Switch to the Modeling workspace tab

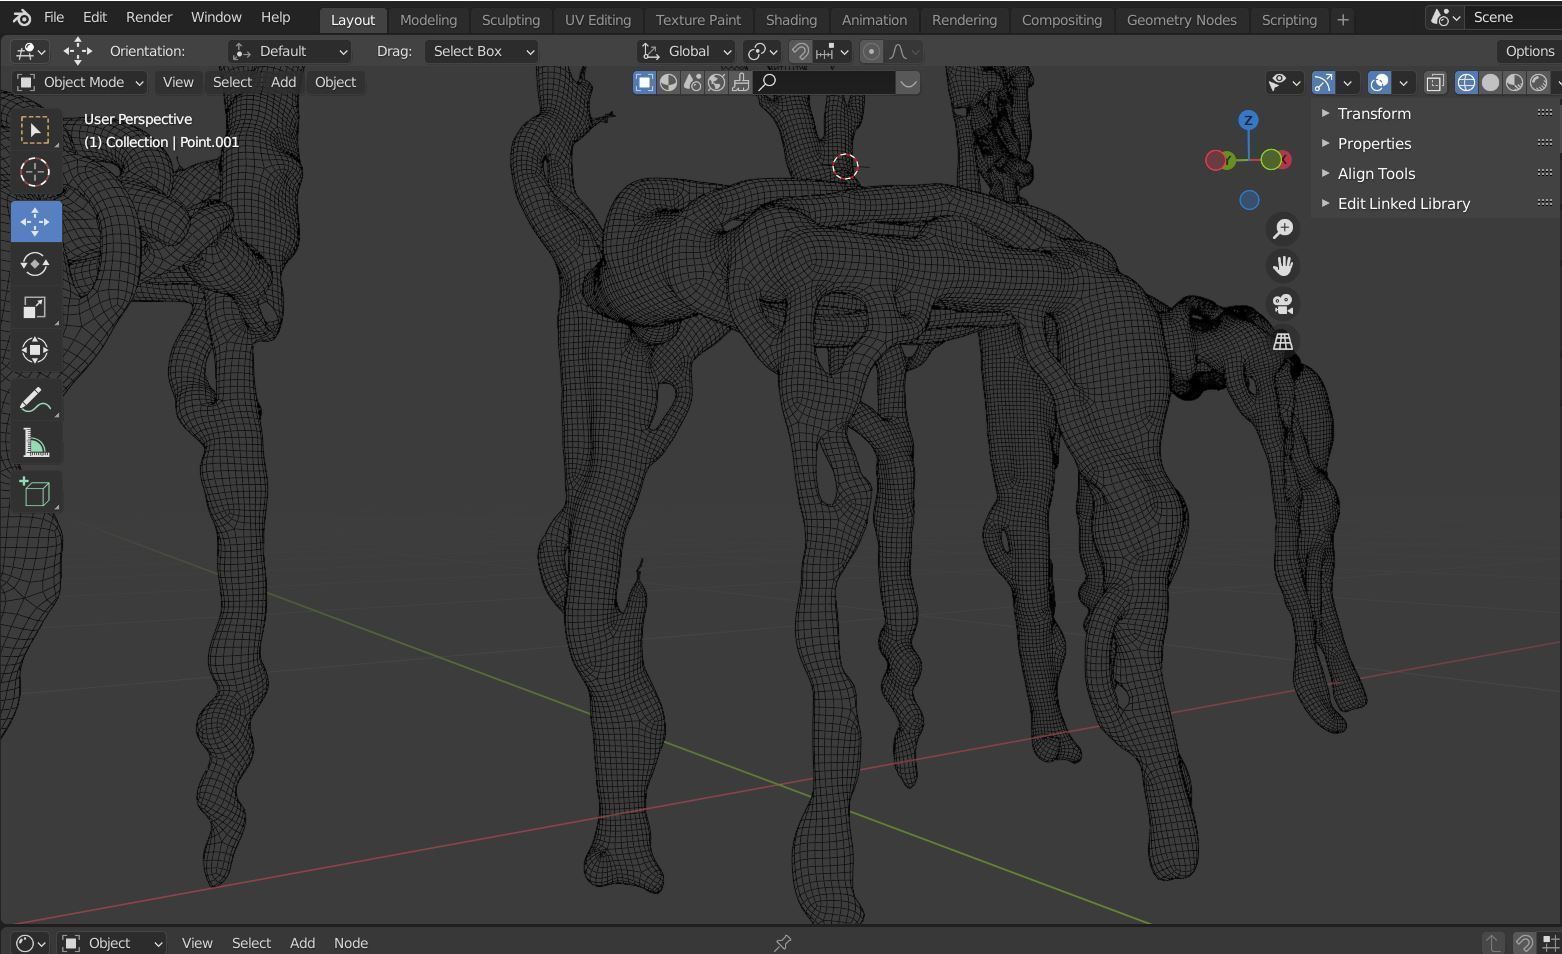tap(428, 20)
